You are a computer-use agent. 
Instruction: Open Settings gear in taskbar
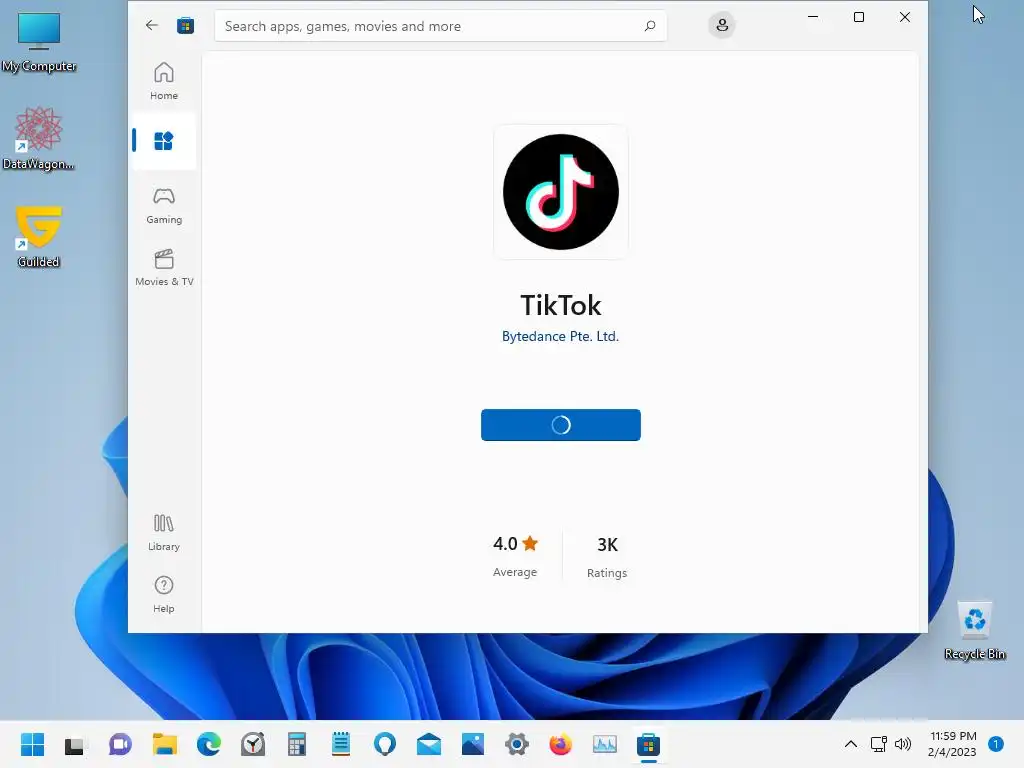coord(517,744)
